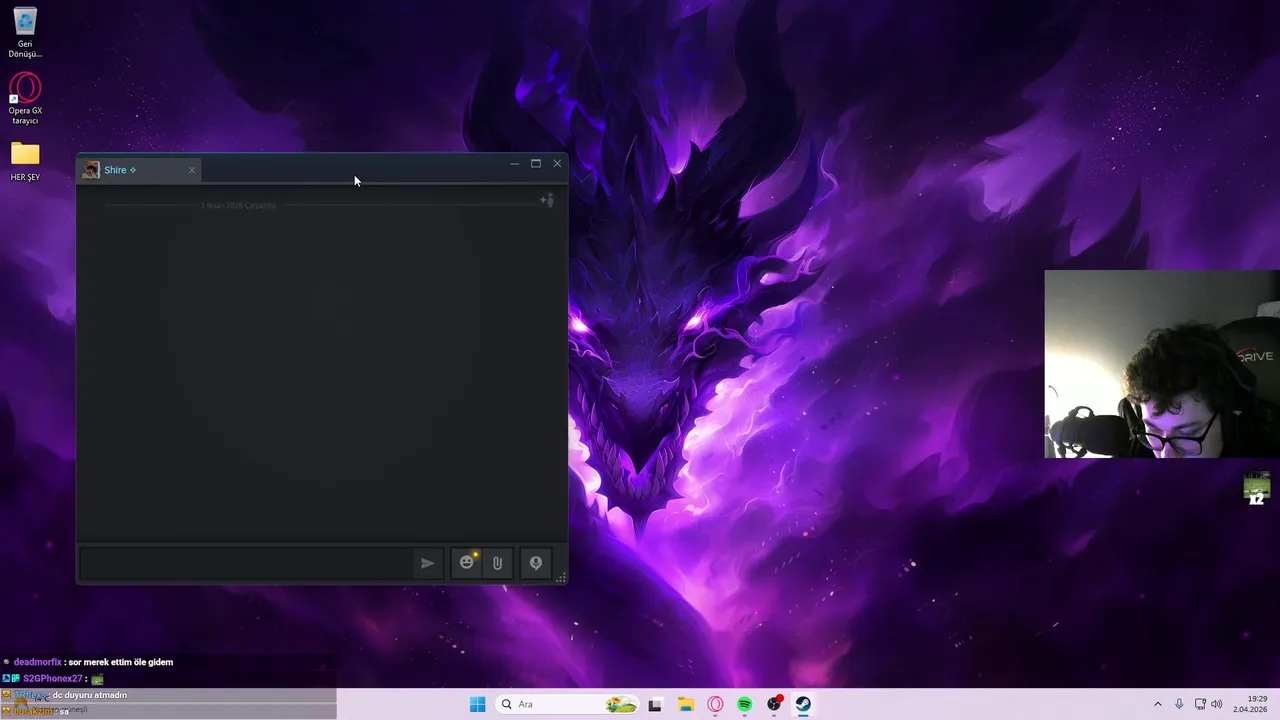Viewport: 1280px width, 720px height.
Task: Grab the chat window resize grip corner
Action: coord(561,577)
